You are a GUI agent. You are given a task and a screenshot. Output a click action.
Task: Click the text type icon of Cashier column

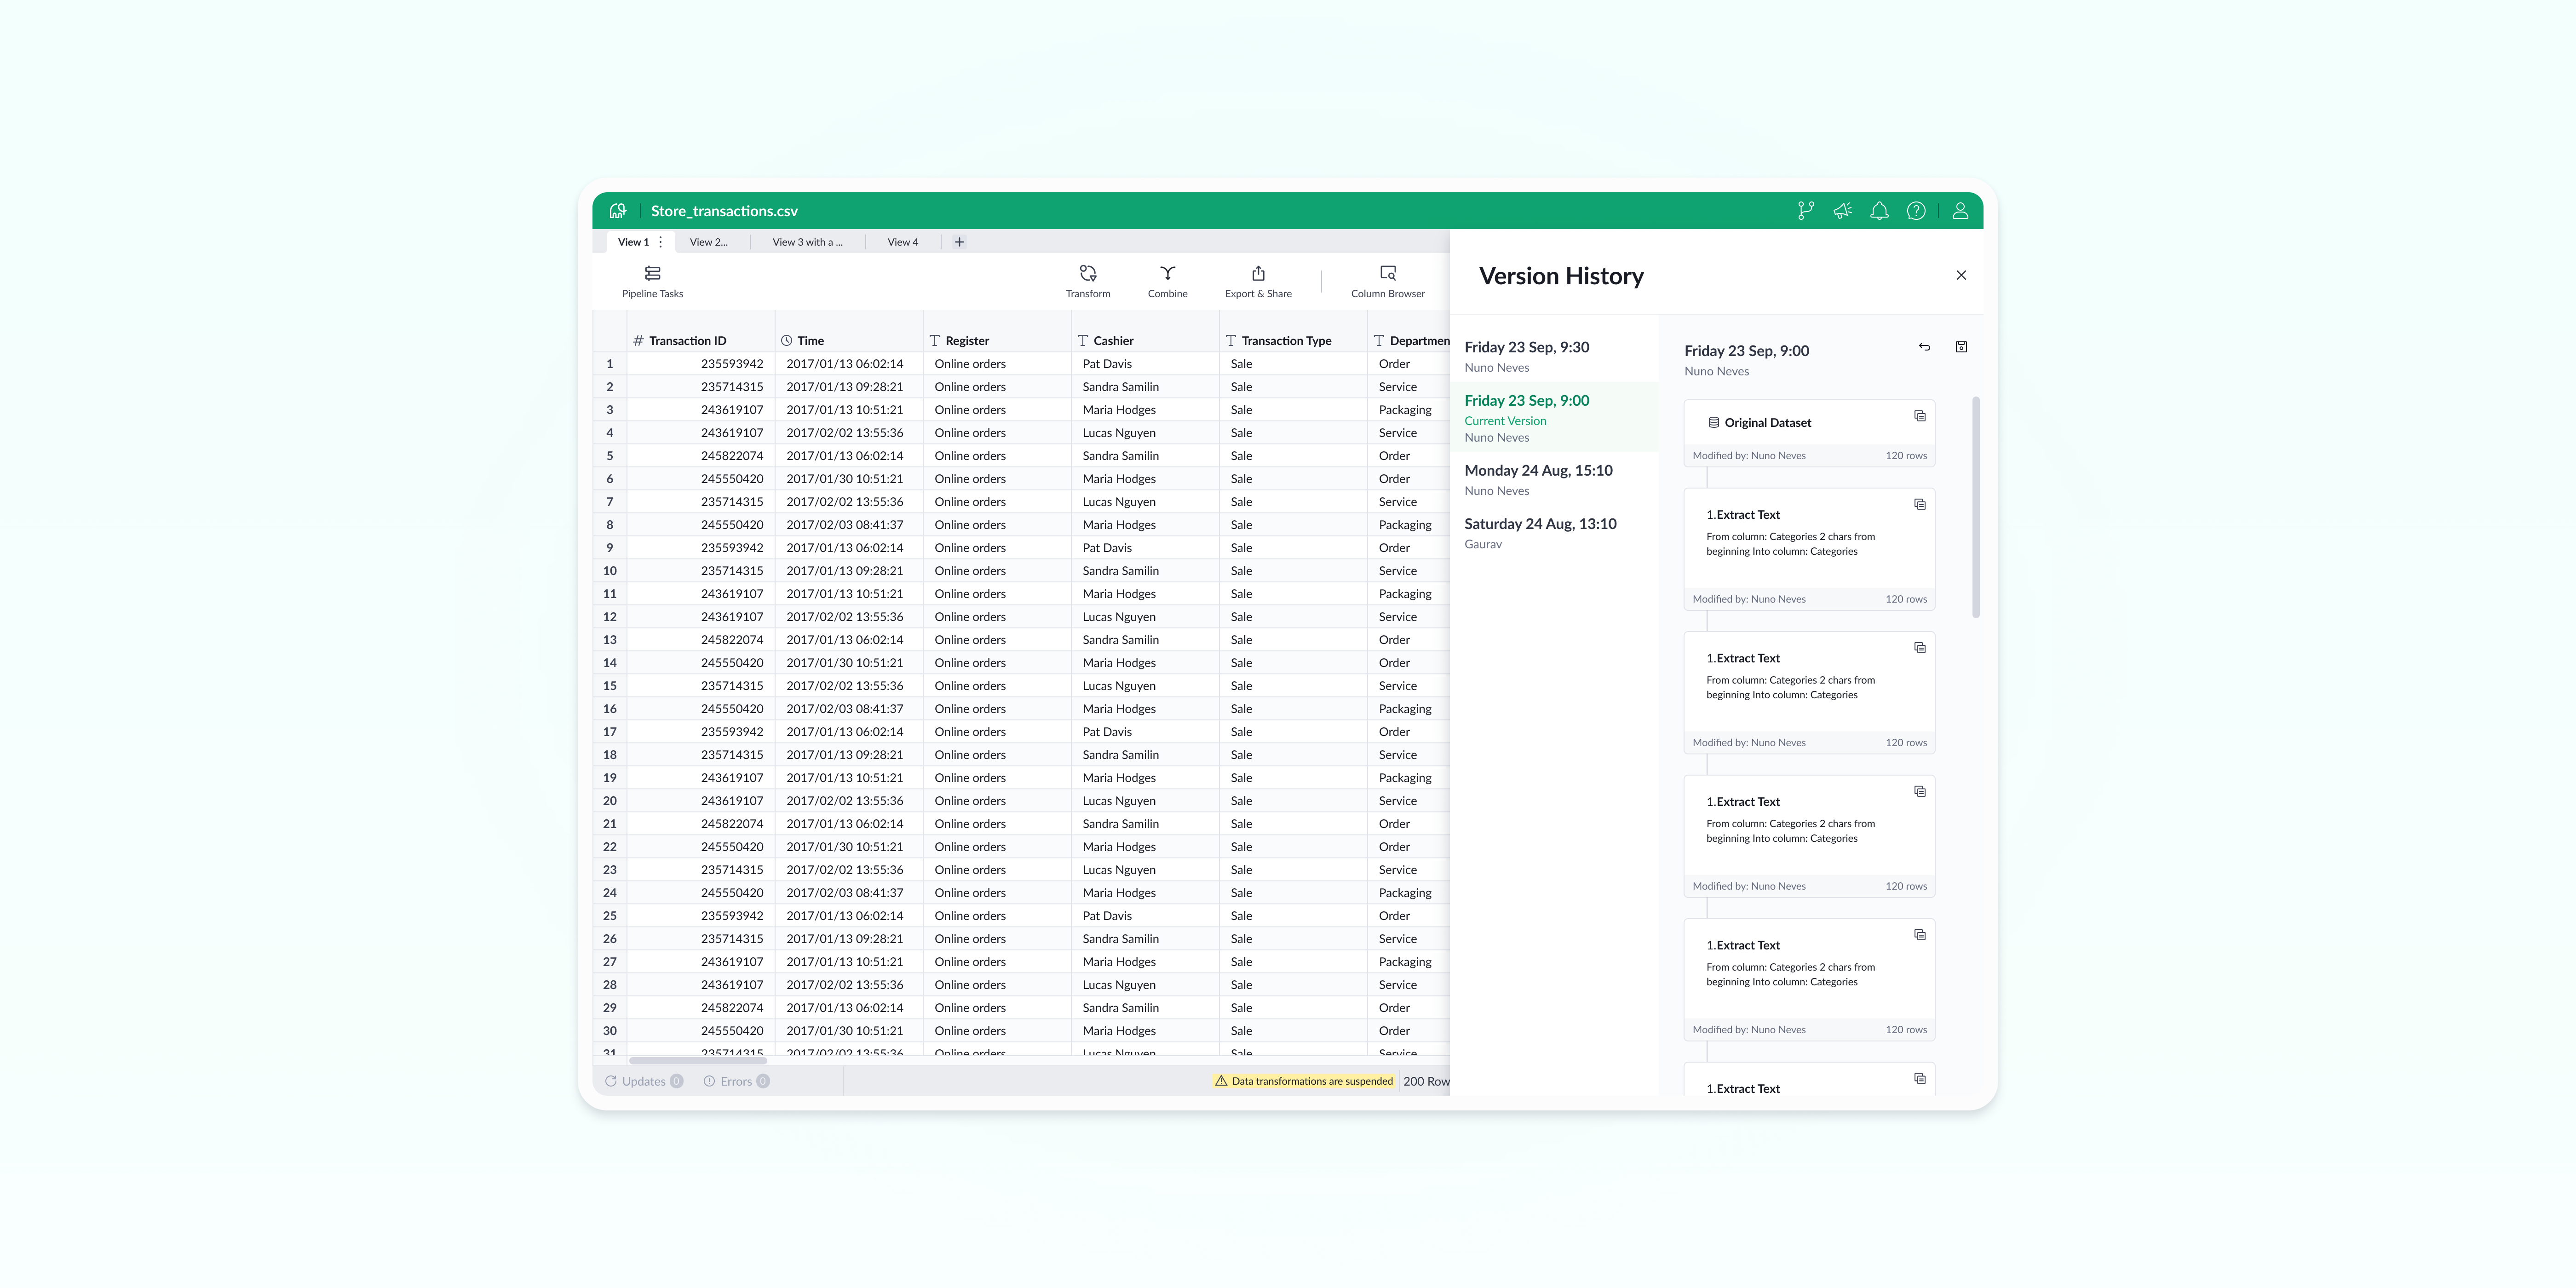1083,341
